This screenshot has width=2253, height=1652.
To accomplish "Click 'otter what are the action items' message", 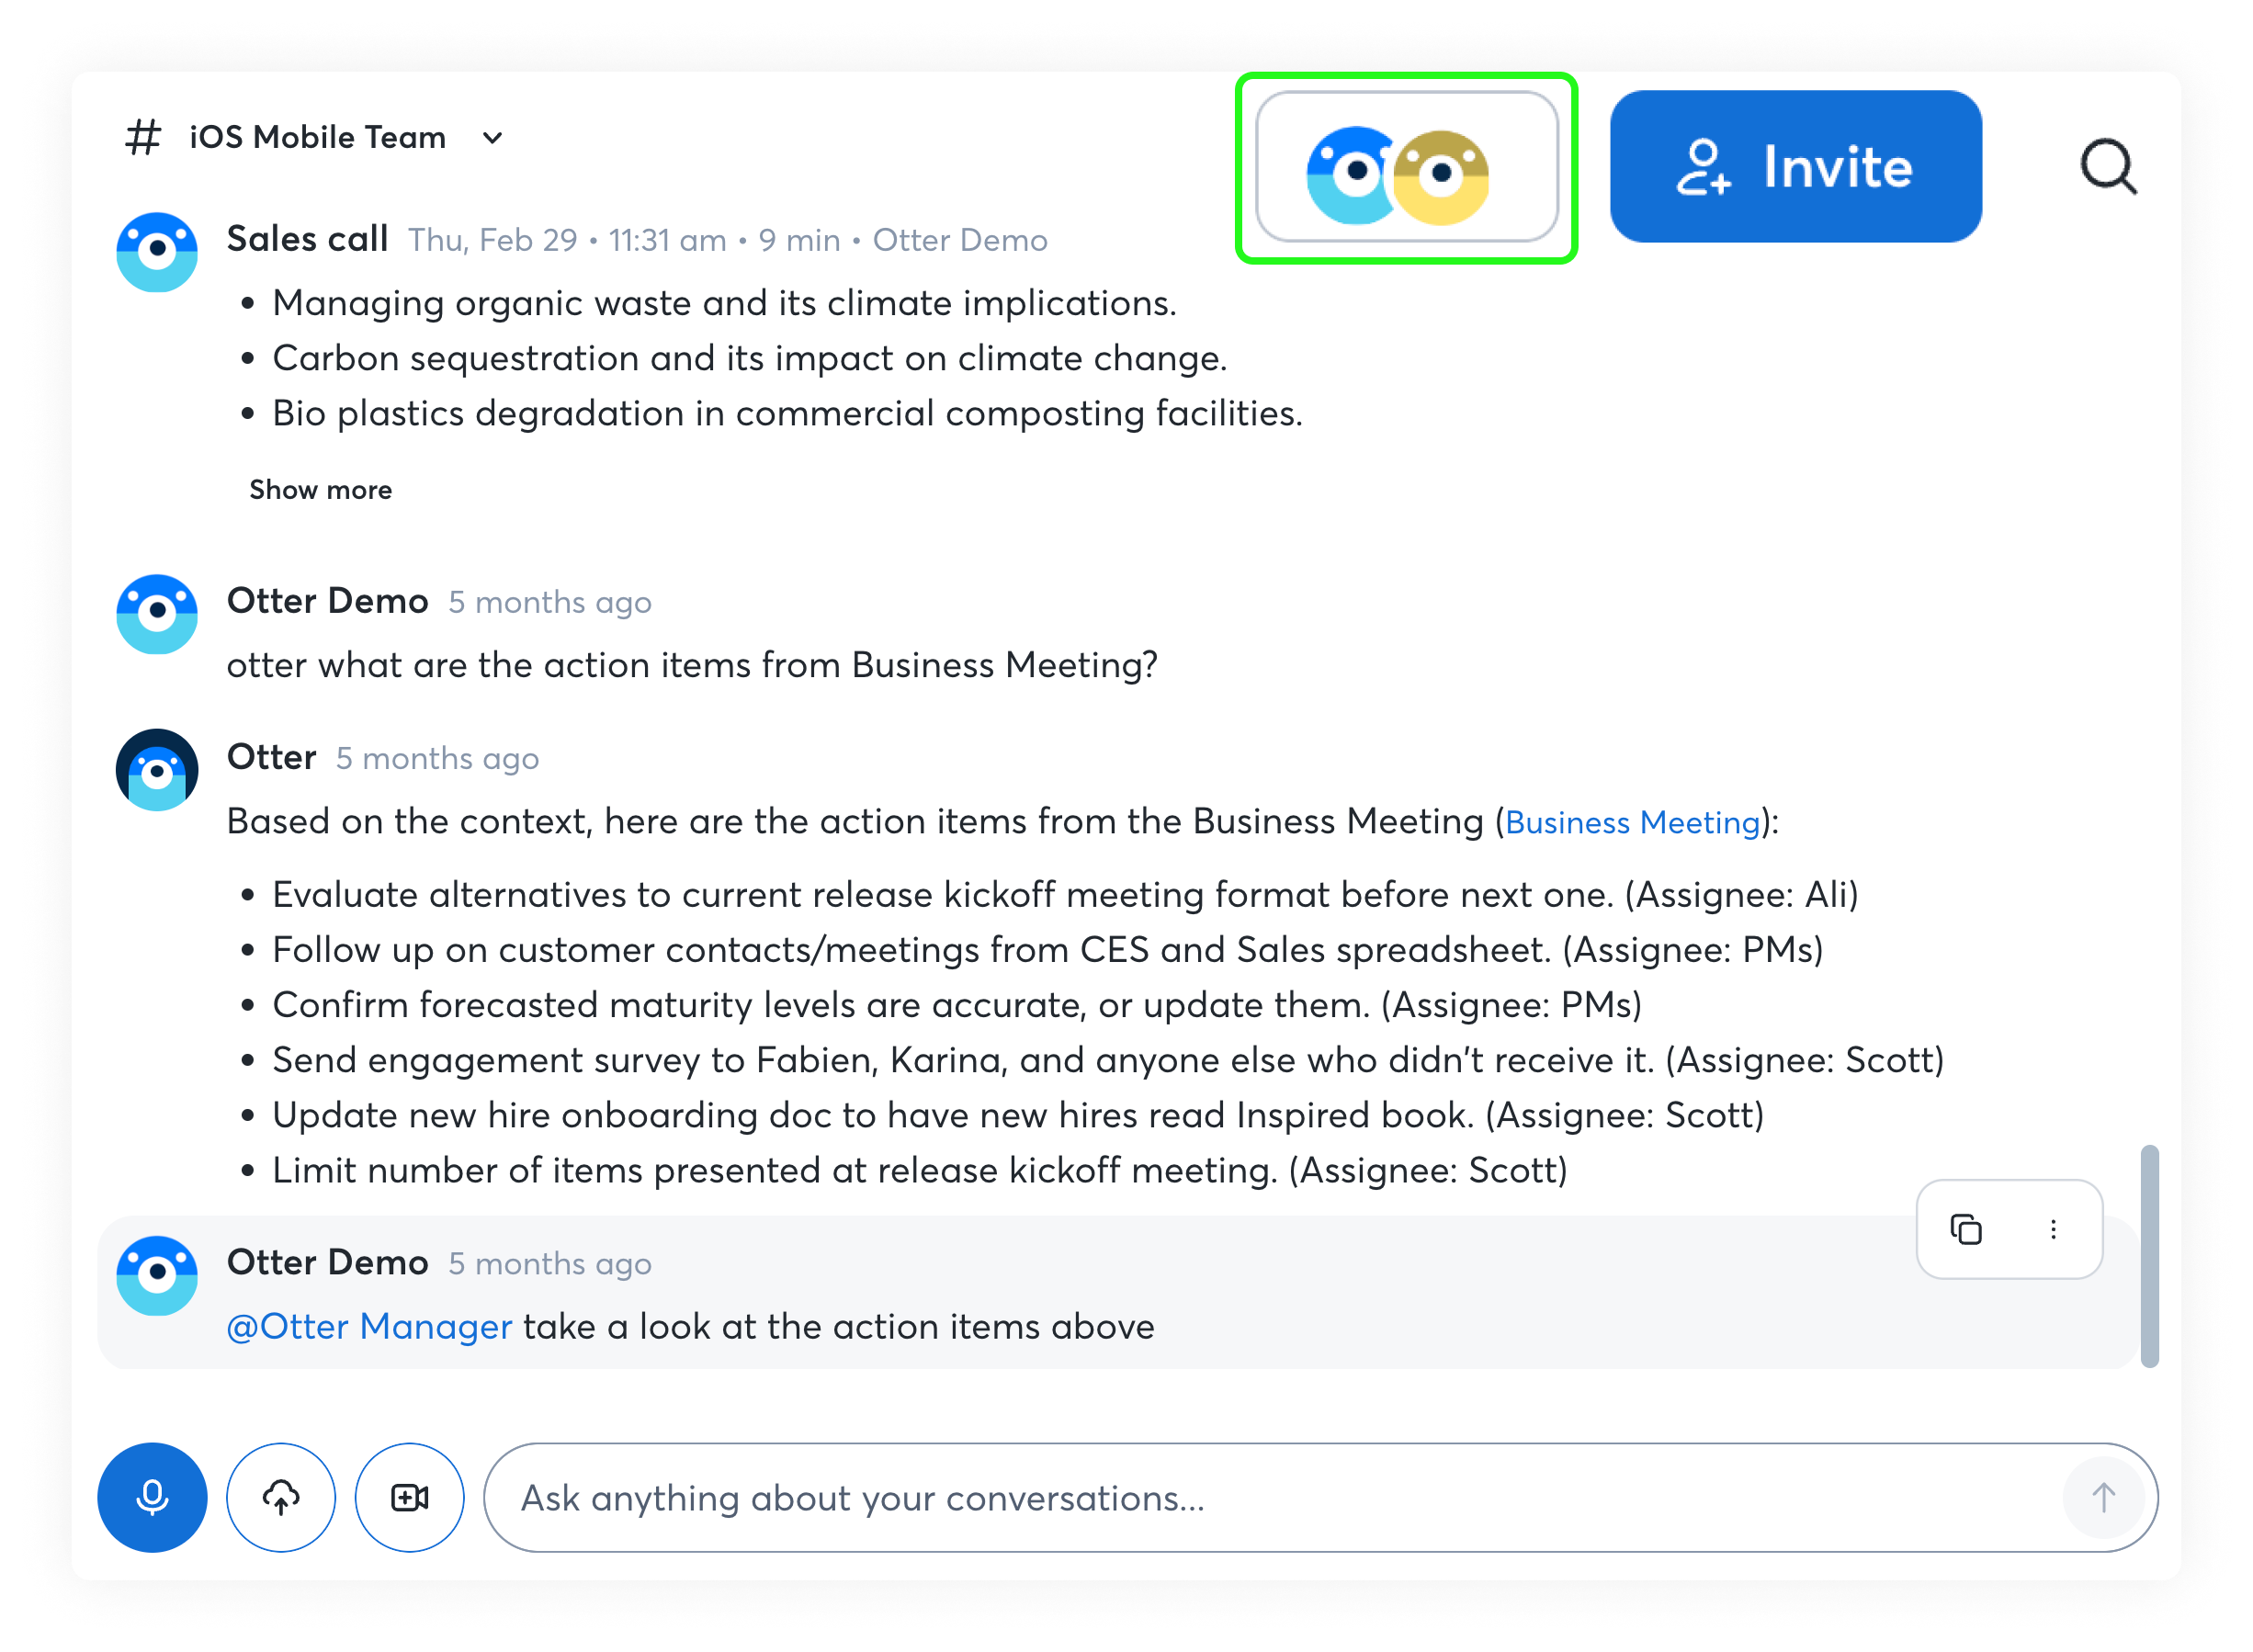I will tap(692, 666).
